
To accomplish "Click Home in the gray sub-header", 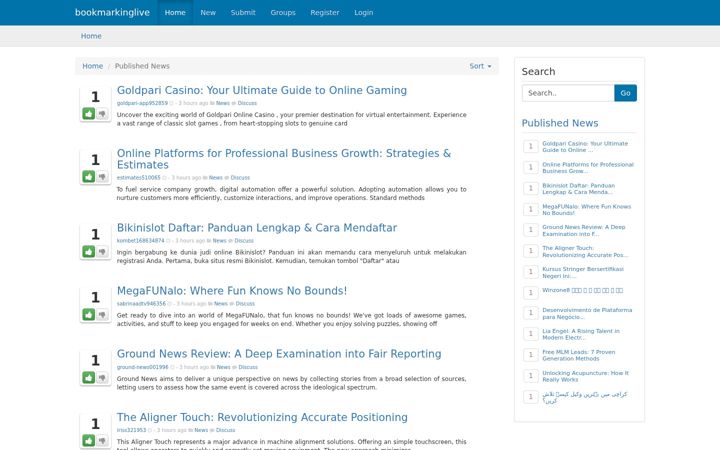I will [91, 36].
